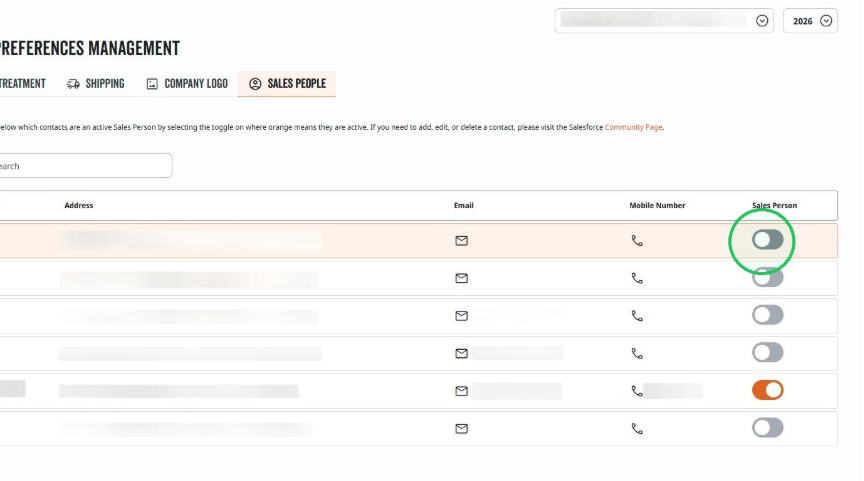Click the phone icon in last row
The image size is (864, 481).
point(637,428)
